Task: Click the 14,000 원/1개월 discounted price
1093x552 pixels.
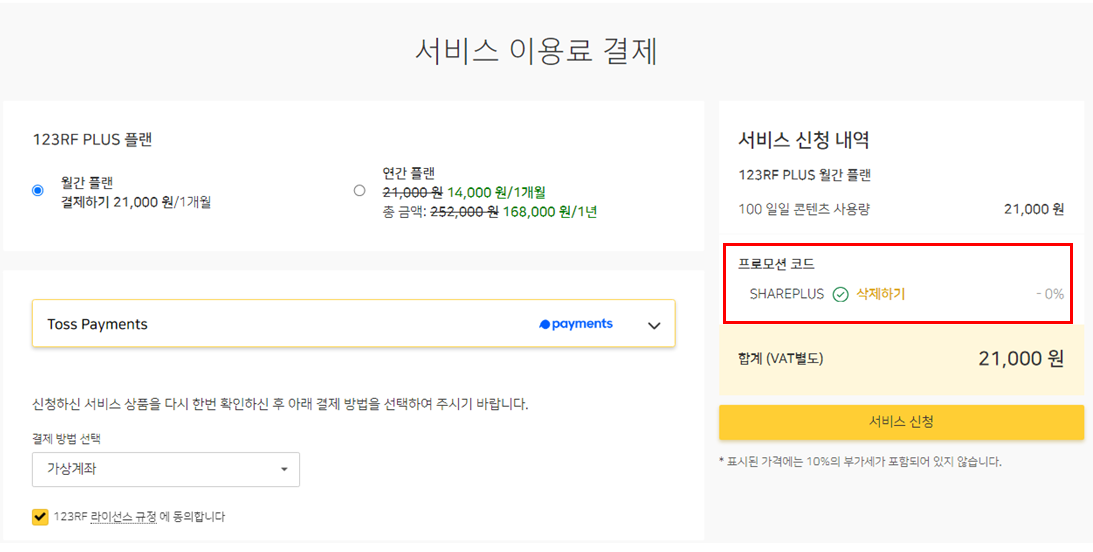Action: point(496,192)
